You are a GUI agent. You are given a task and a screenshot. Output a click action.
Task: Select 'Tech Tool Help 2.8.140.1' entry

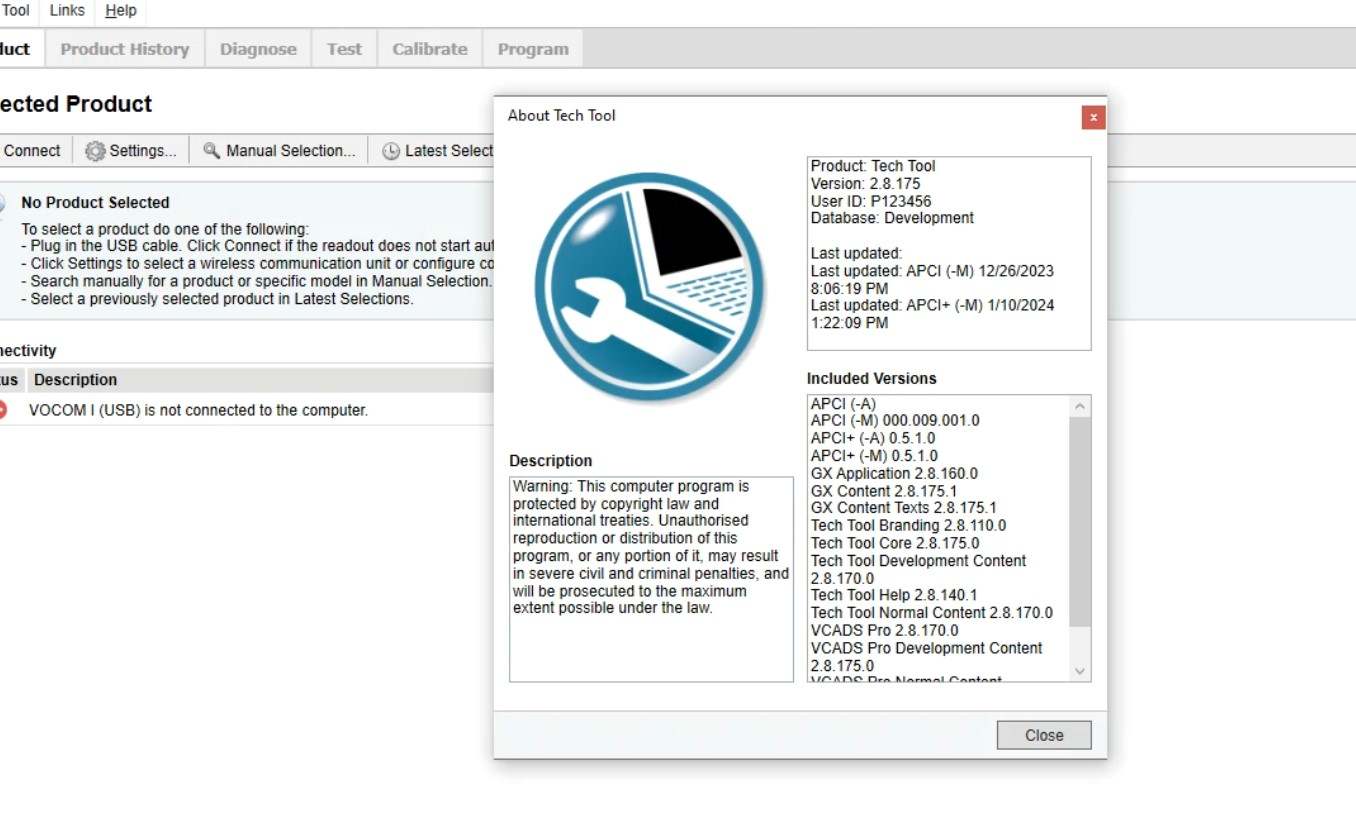click(894, 595)
